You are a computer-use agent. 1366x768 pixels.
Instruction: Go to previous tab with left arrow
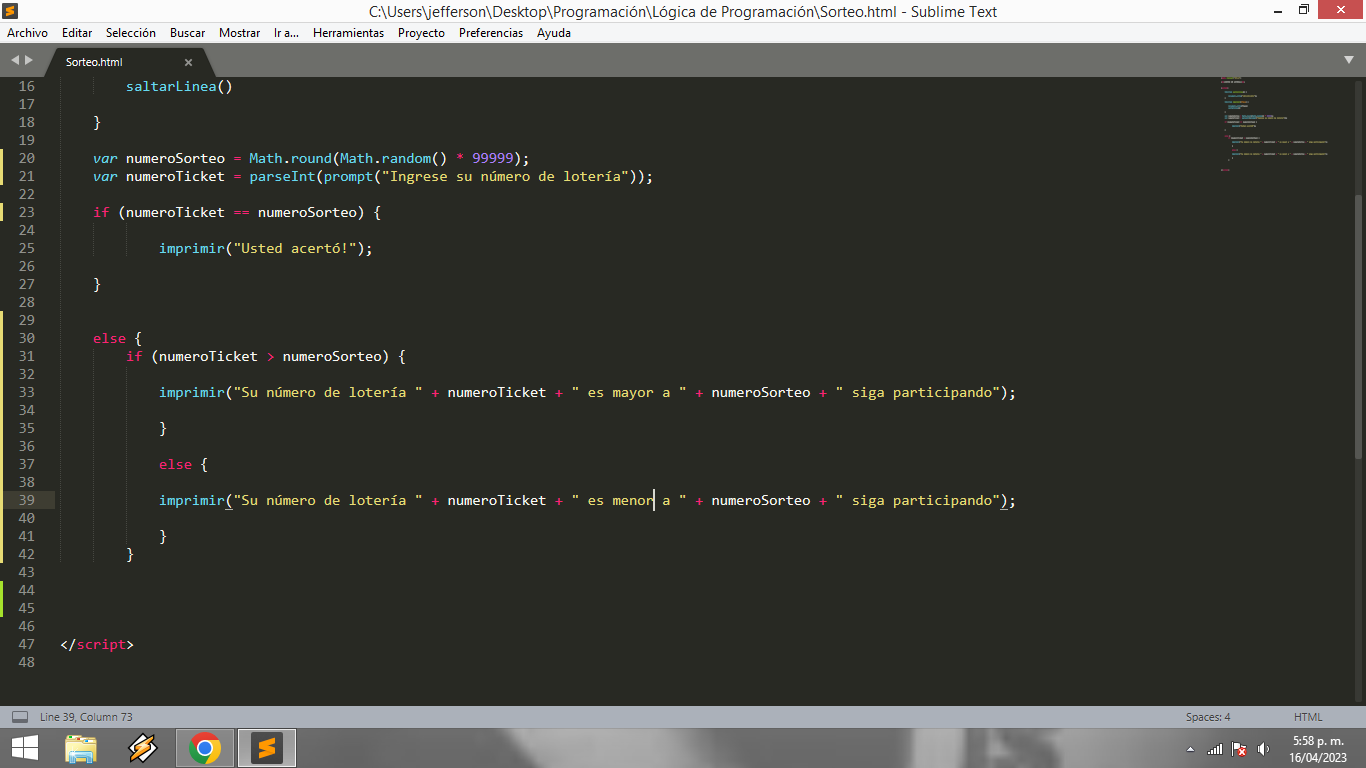[x=15, y=61]
